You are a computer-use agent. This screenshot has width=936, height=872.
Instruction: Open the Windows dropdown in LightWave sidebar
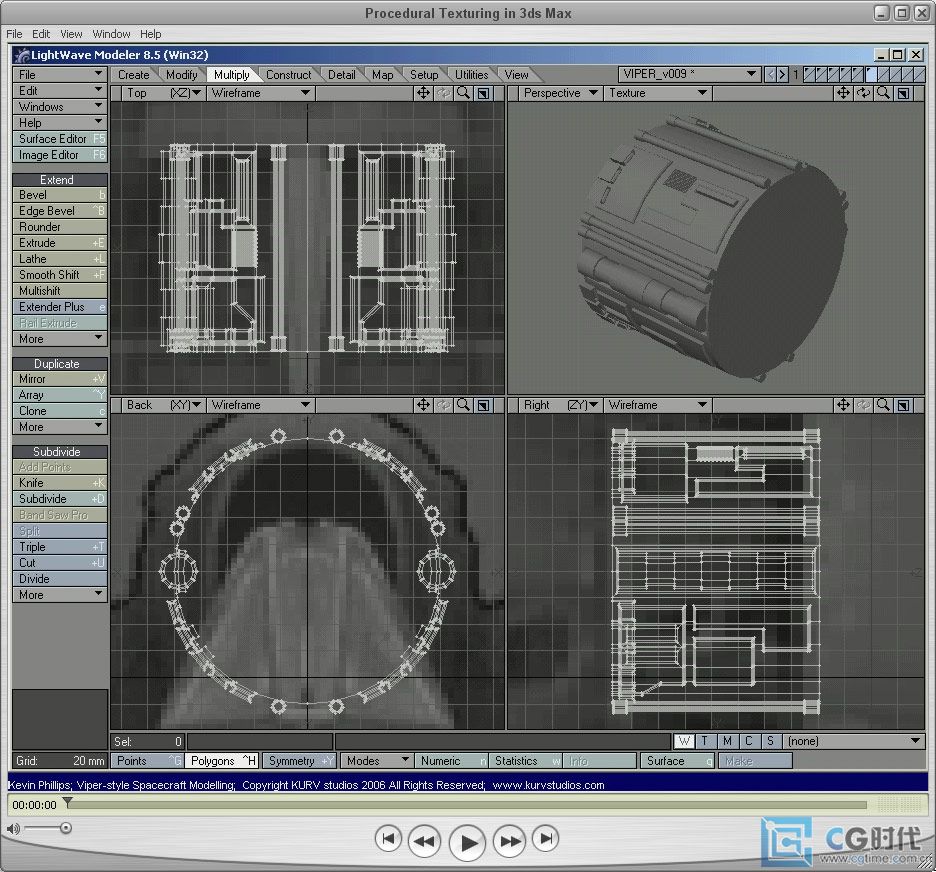click(x=60, y=107)
